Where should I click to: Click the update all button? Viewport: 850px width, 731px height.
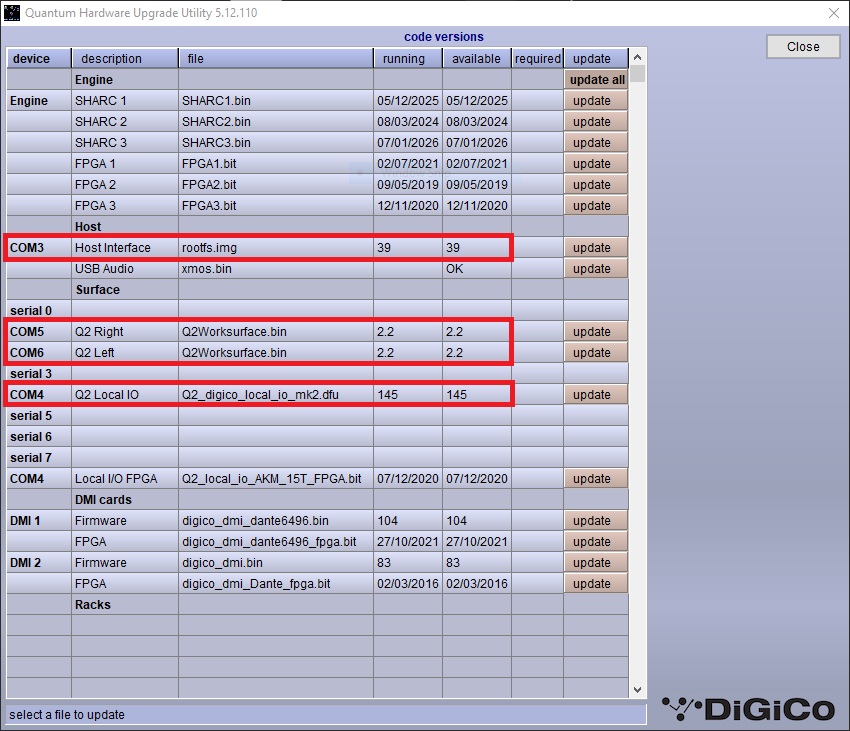(596, 80)
